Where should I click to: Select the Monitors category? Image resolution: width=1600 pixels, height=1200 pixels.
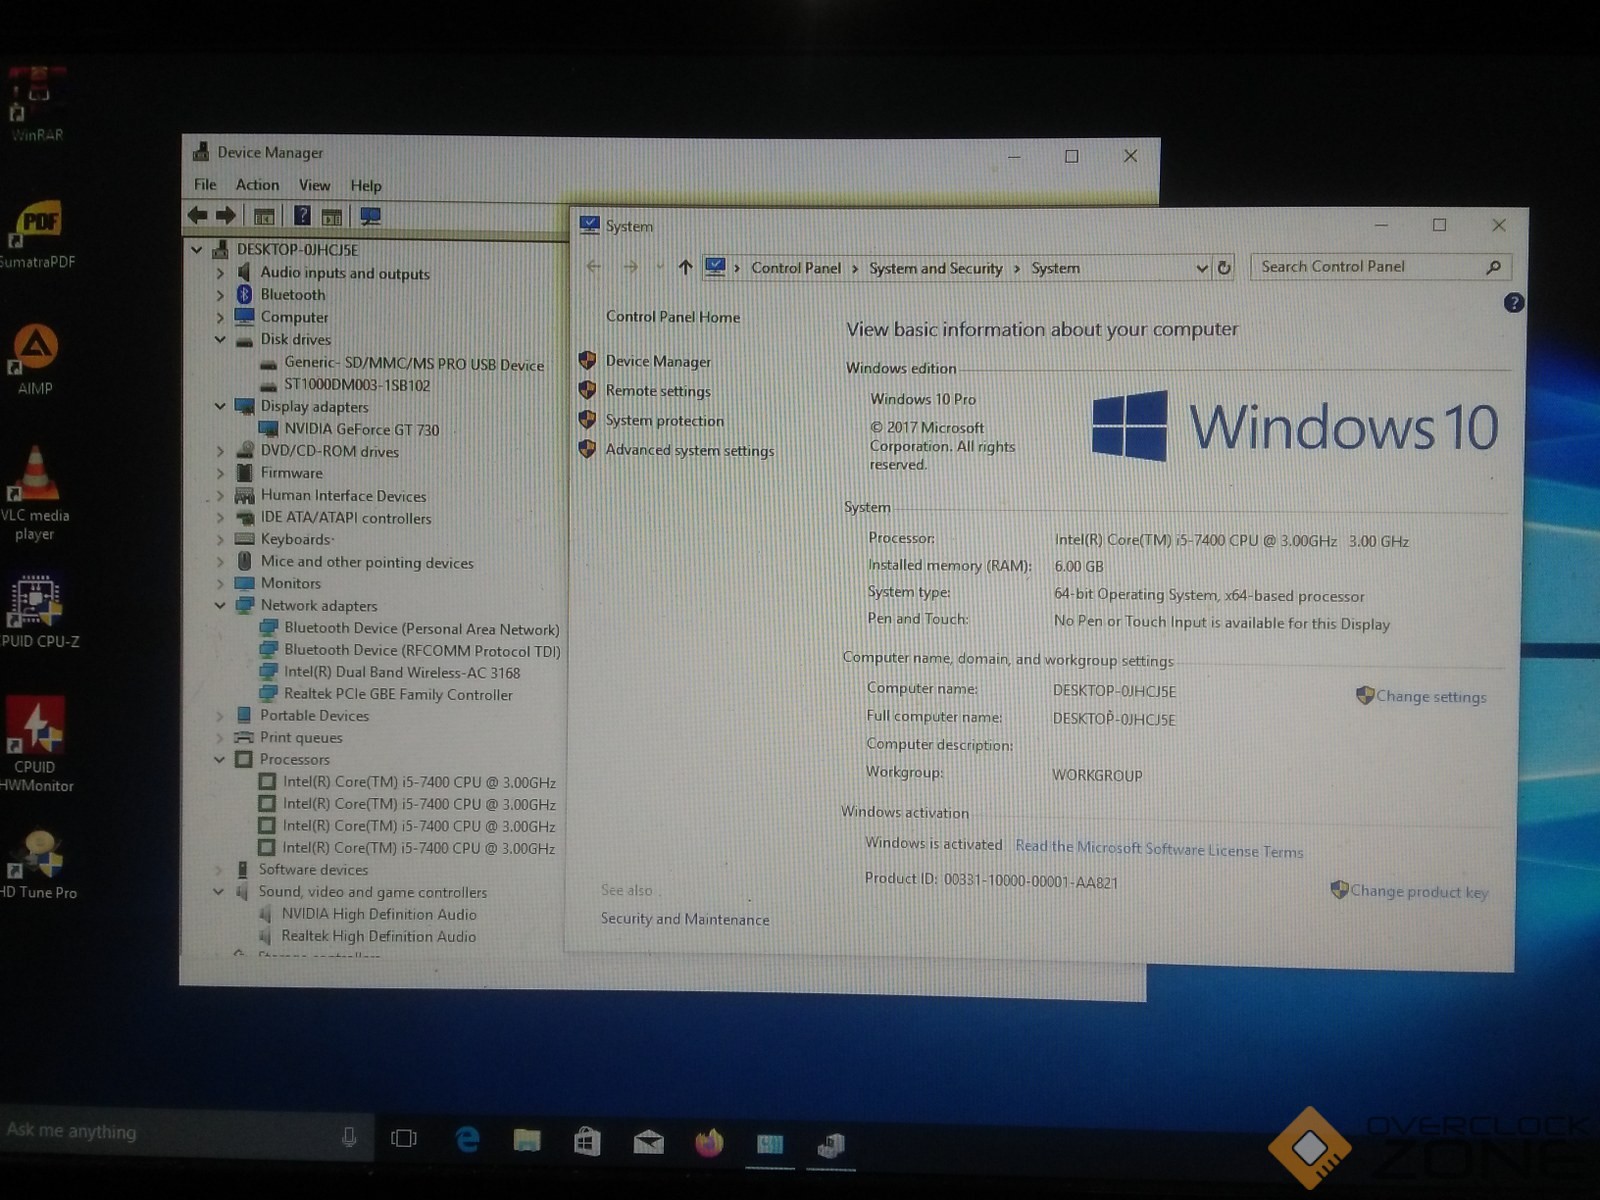point(291,583)
